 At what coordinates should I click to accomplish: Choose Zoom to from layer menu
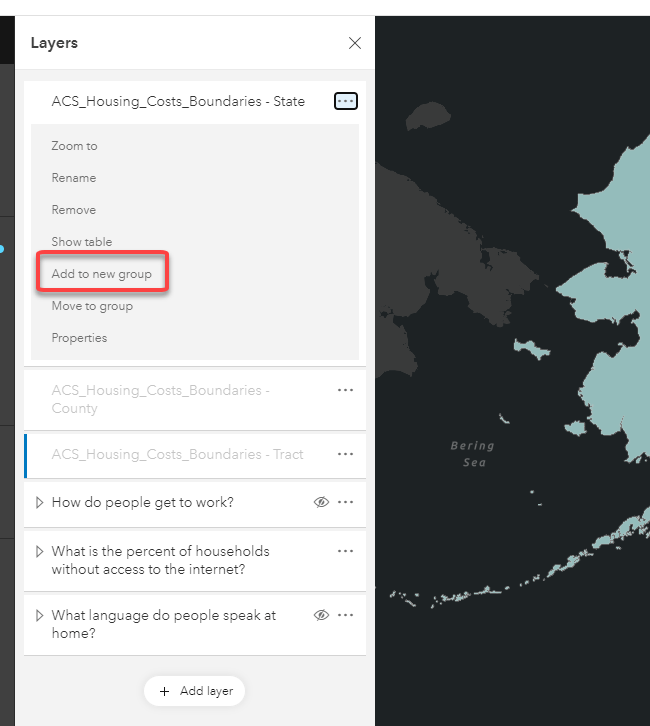point(75,146)
